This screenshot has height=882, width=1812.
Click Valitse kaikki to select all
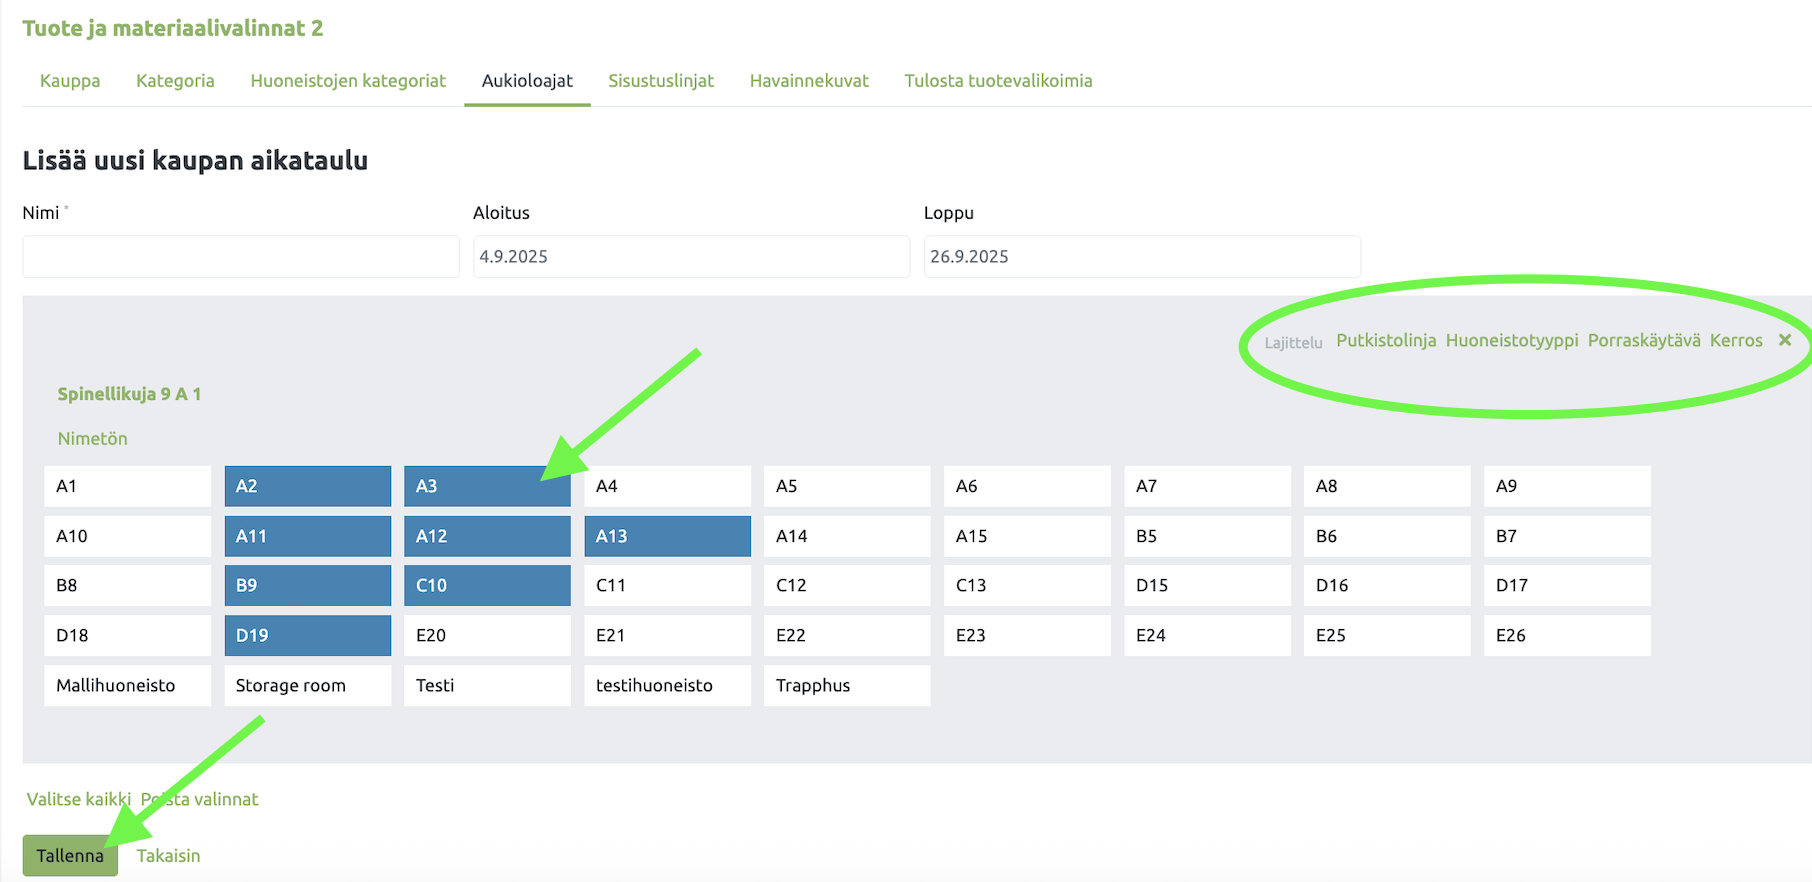coord(78,799)
